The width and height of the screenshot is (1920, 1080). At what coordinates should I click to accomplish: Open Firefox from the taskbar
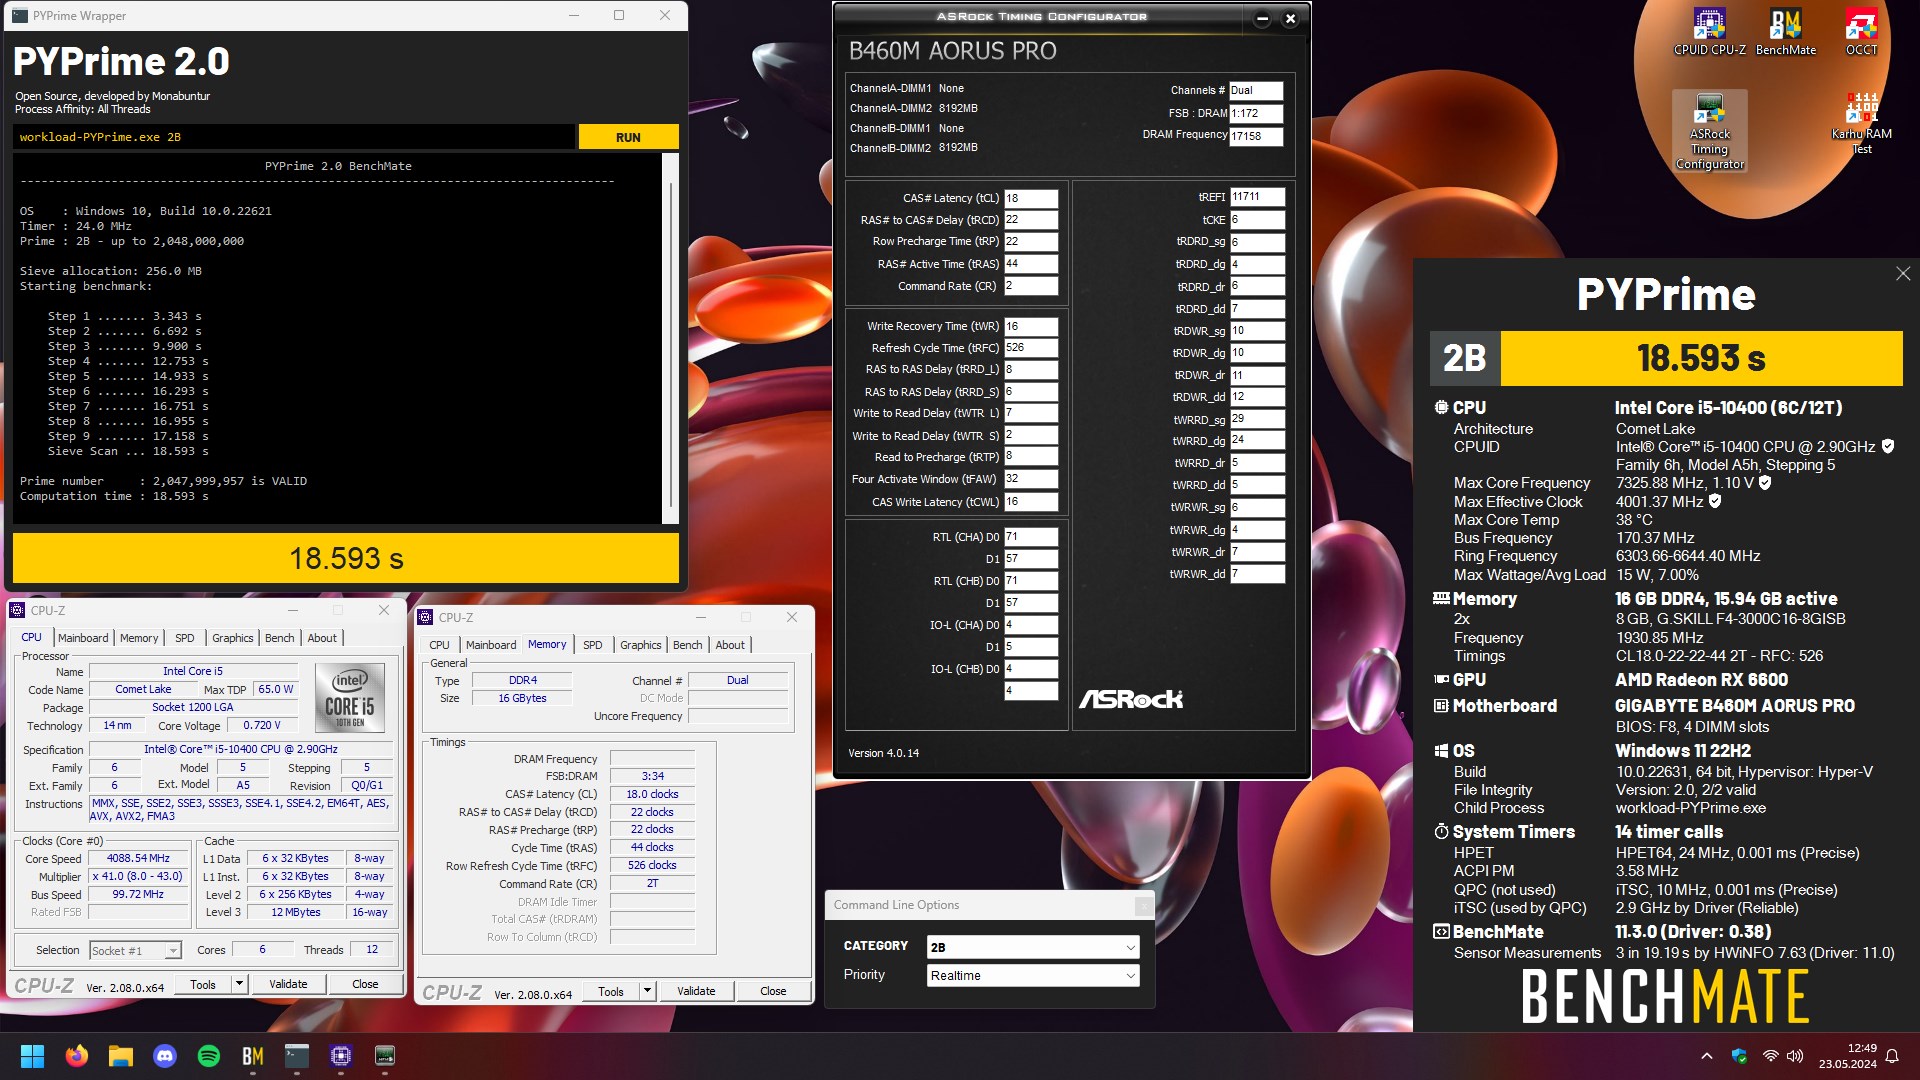click(77, 1056)
